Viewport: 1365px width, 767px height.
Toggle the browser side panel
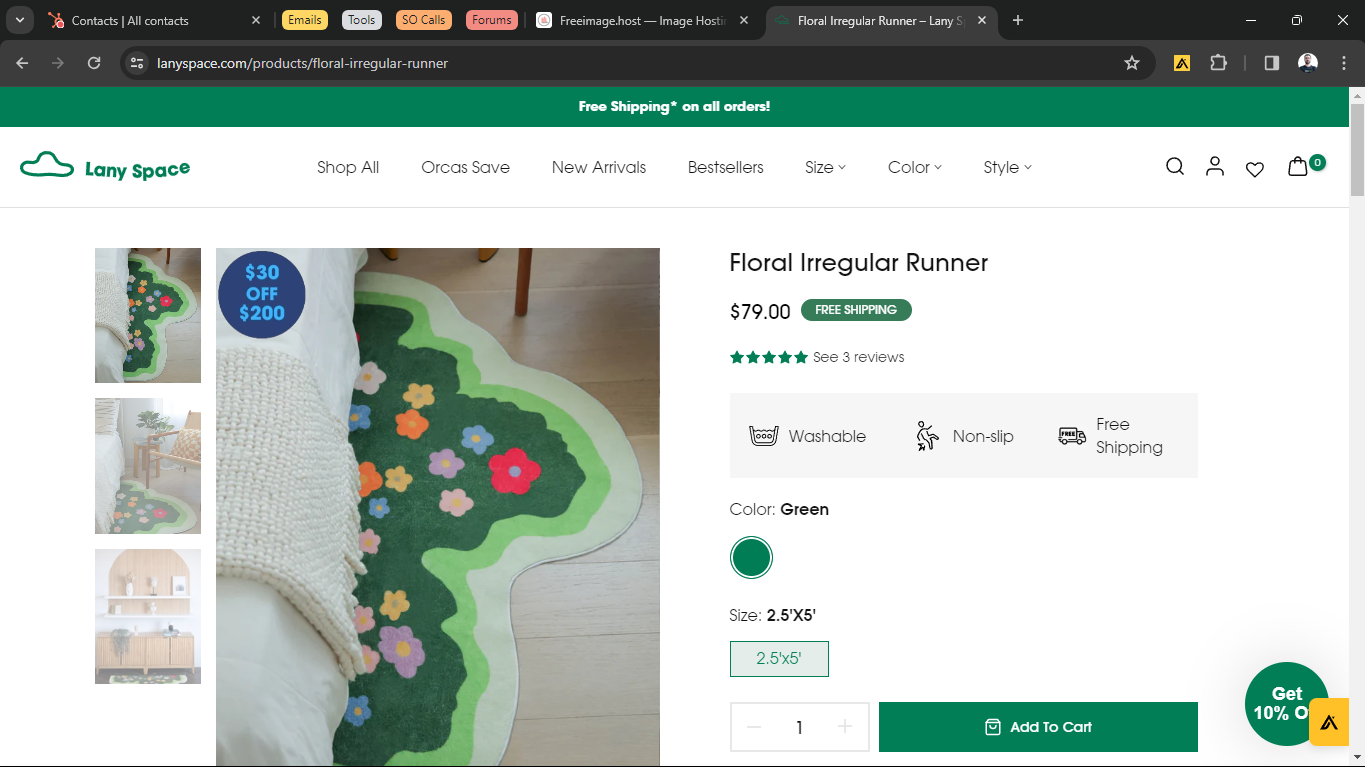click(1272, 63)
